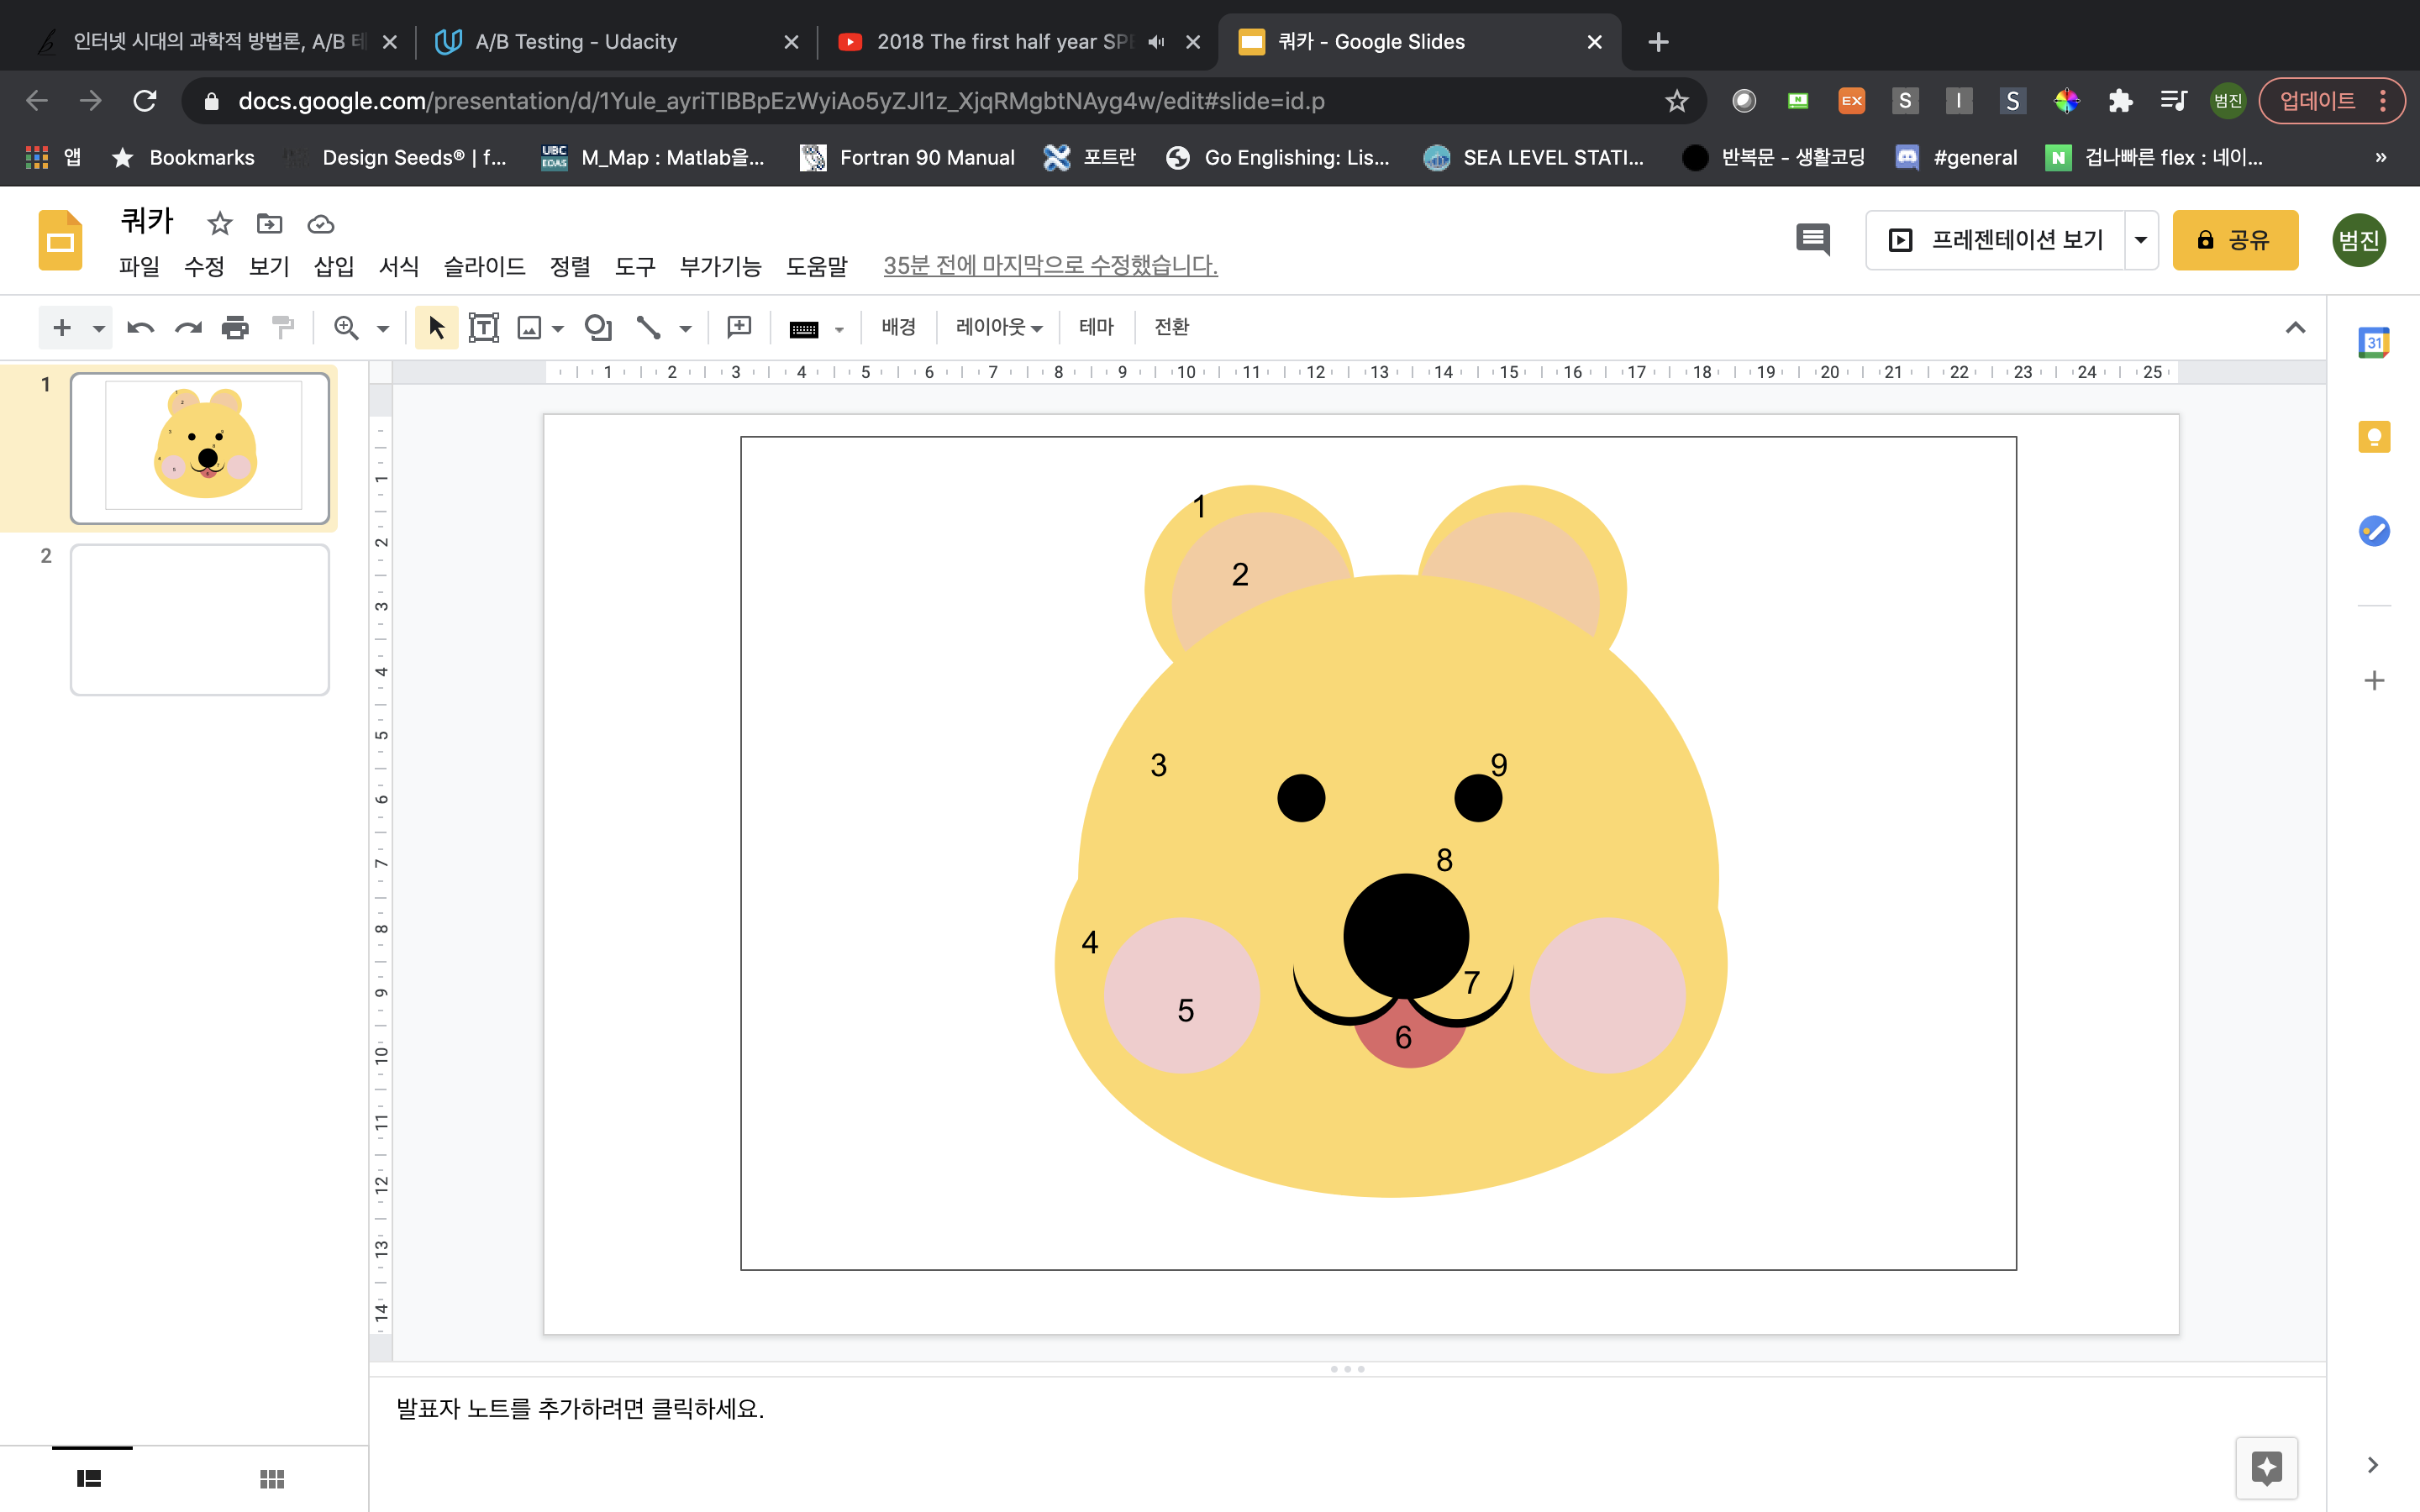Click the insert image icon
The image size is (2420, 1512).
point(529,327)
